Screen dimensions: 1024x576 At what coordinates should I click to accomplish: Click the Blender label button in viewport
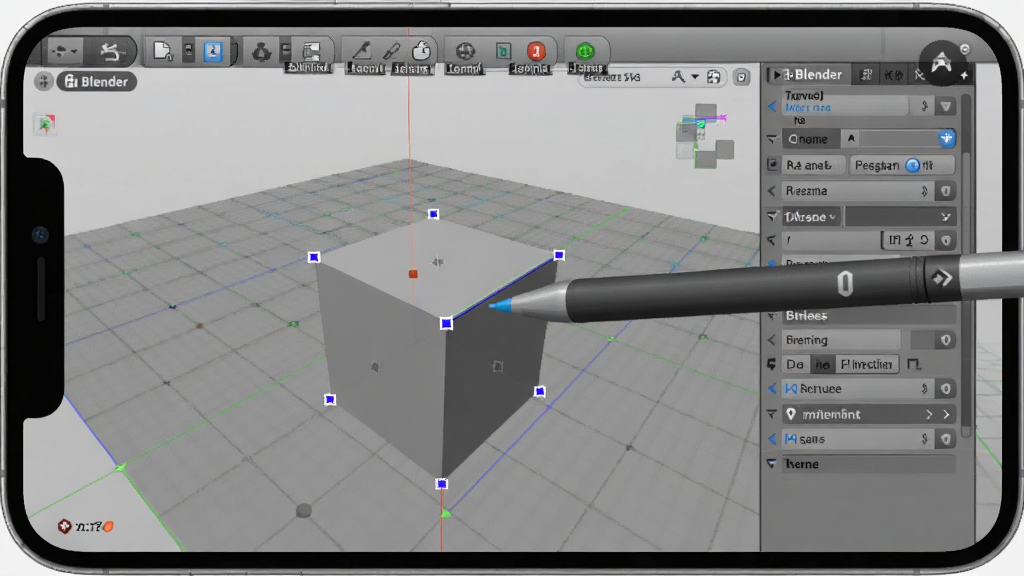click(97, 82)
